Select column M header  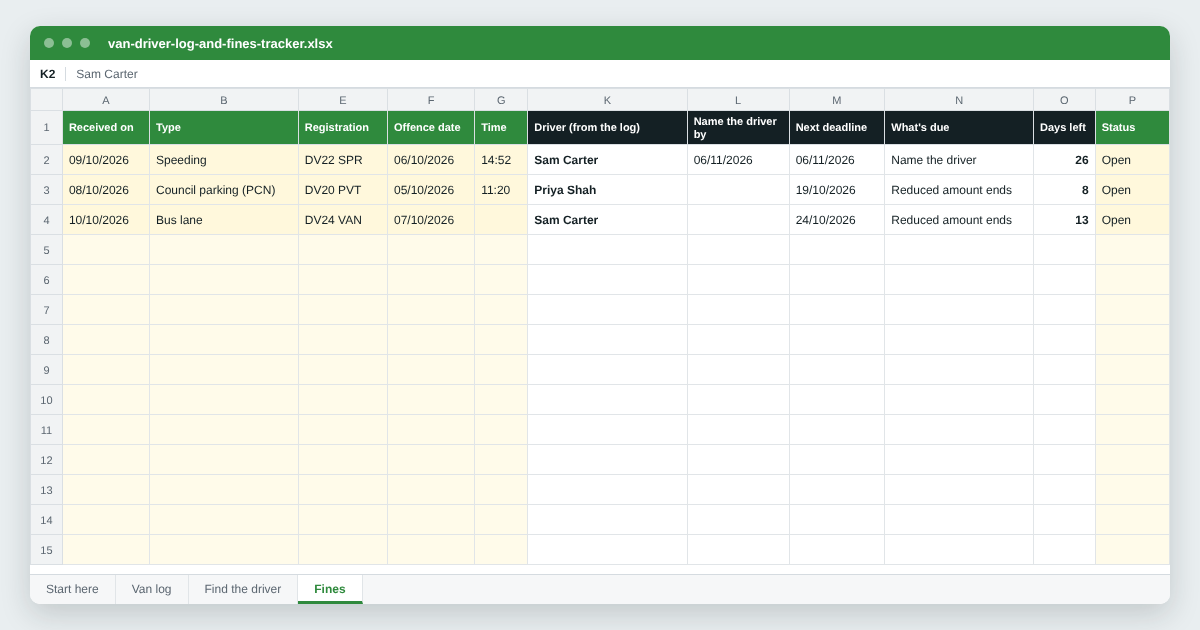837,100
